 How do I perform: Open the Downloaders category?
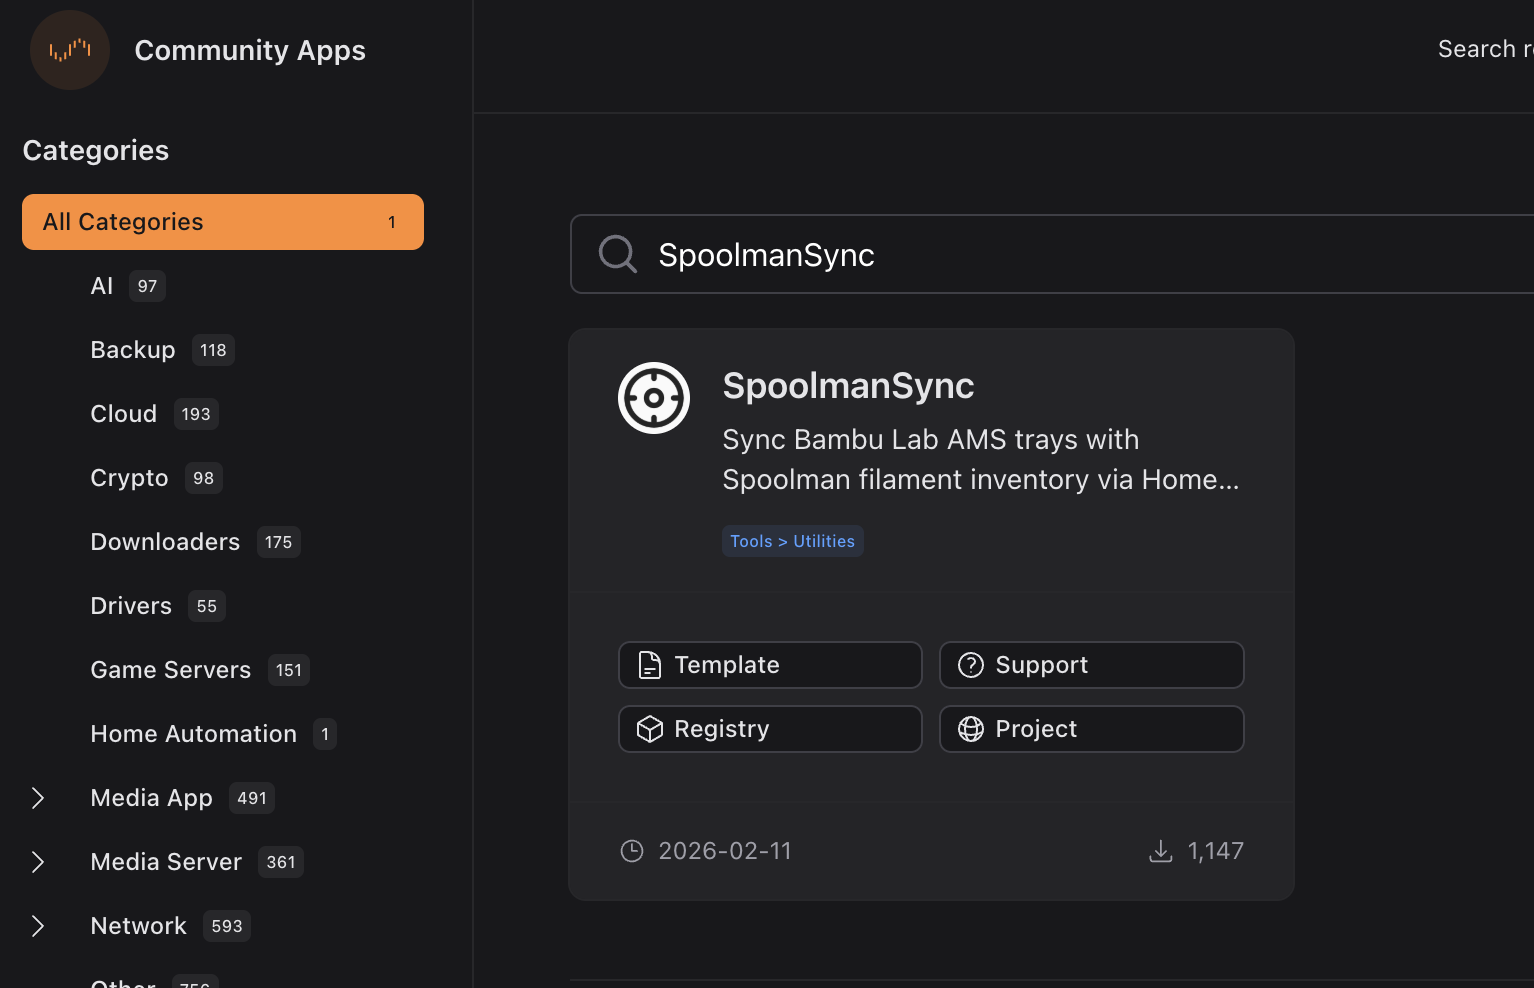[165, 542]
